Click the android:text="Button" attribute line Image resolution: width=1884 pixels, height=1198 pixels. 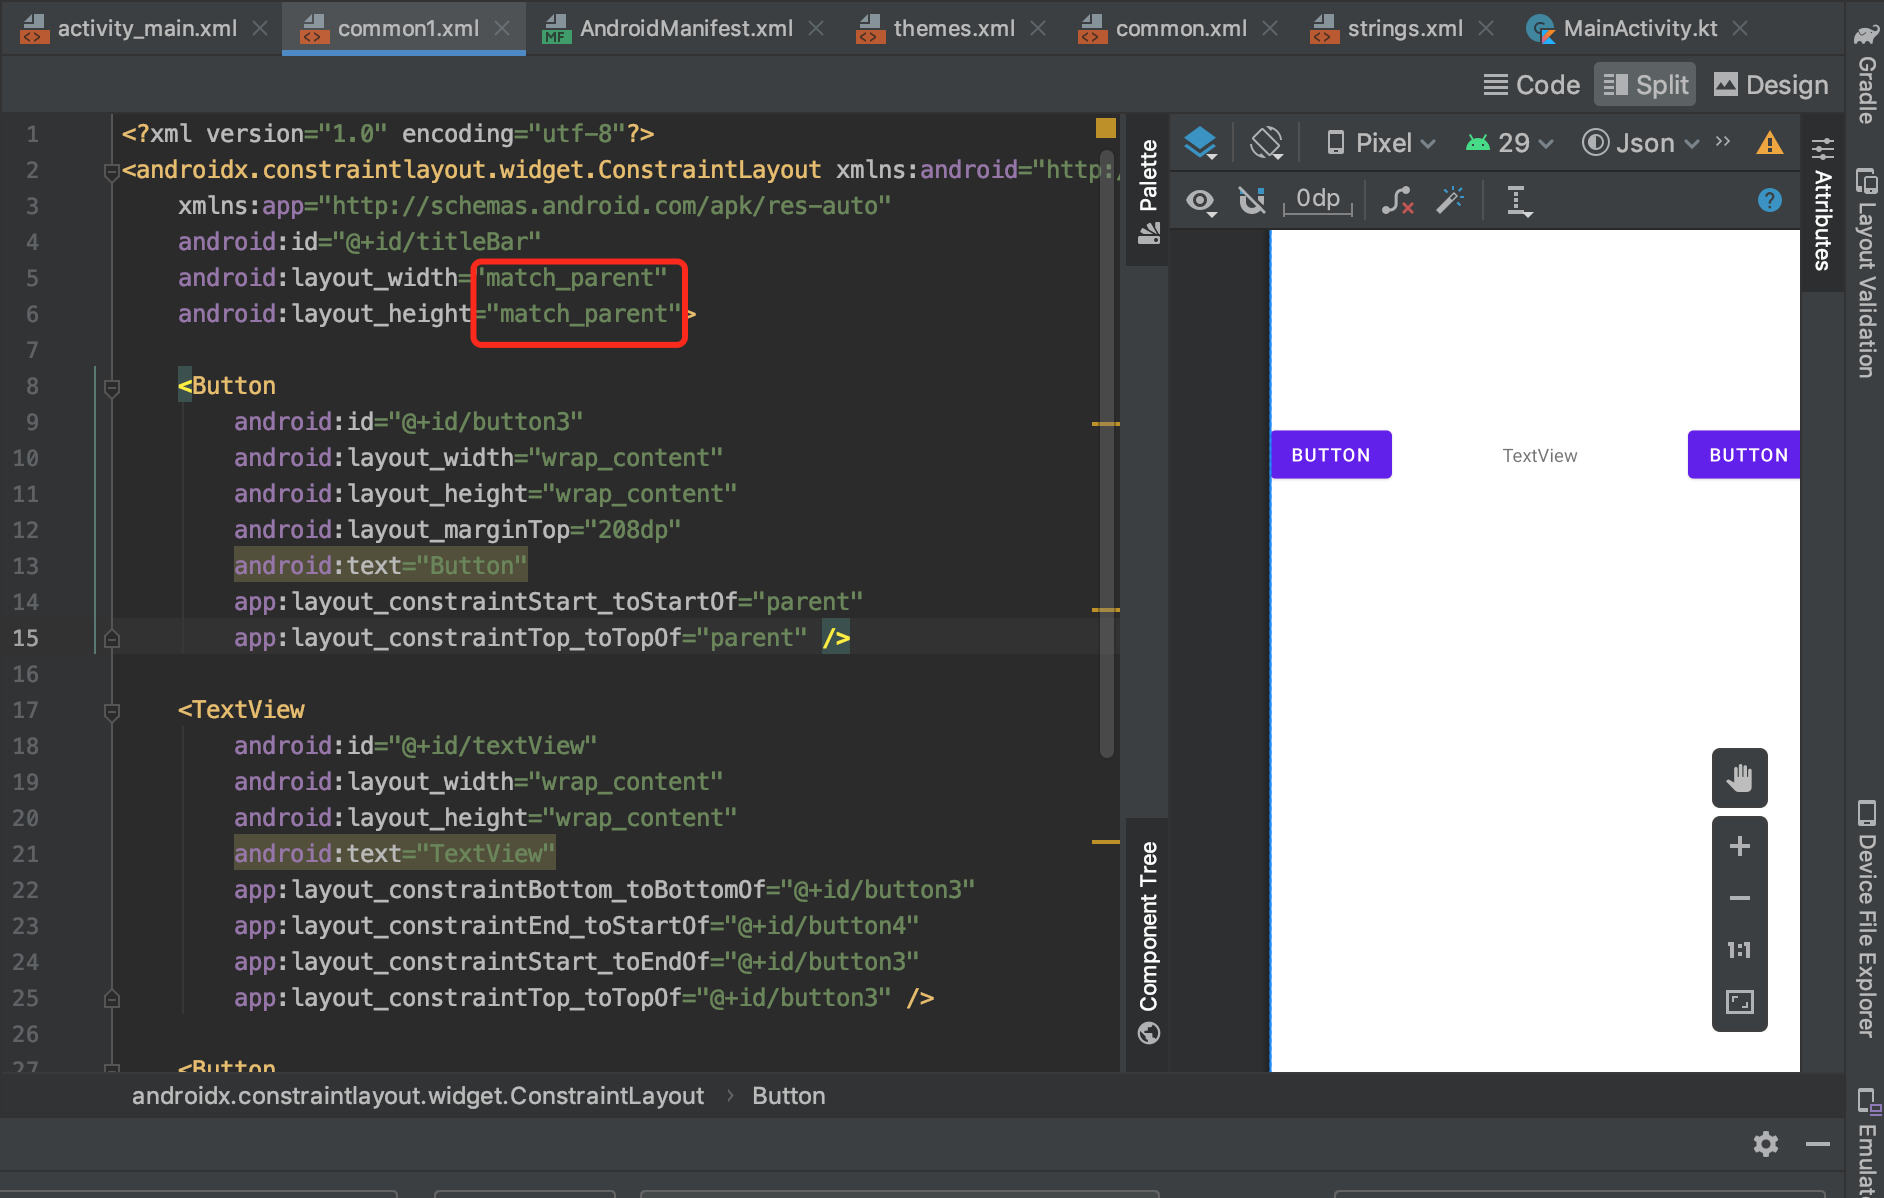tap(381, 566)
